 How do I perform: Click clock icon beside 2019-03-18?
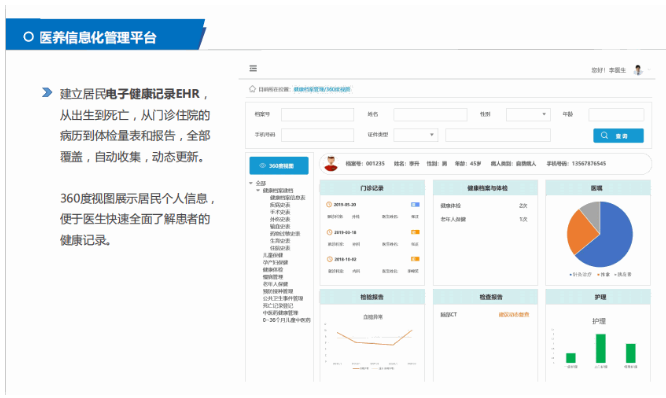(x=329, y=232)
